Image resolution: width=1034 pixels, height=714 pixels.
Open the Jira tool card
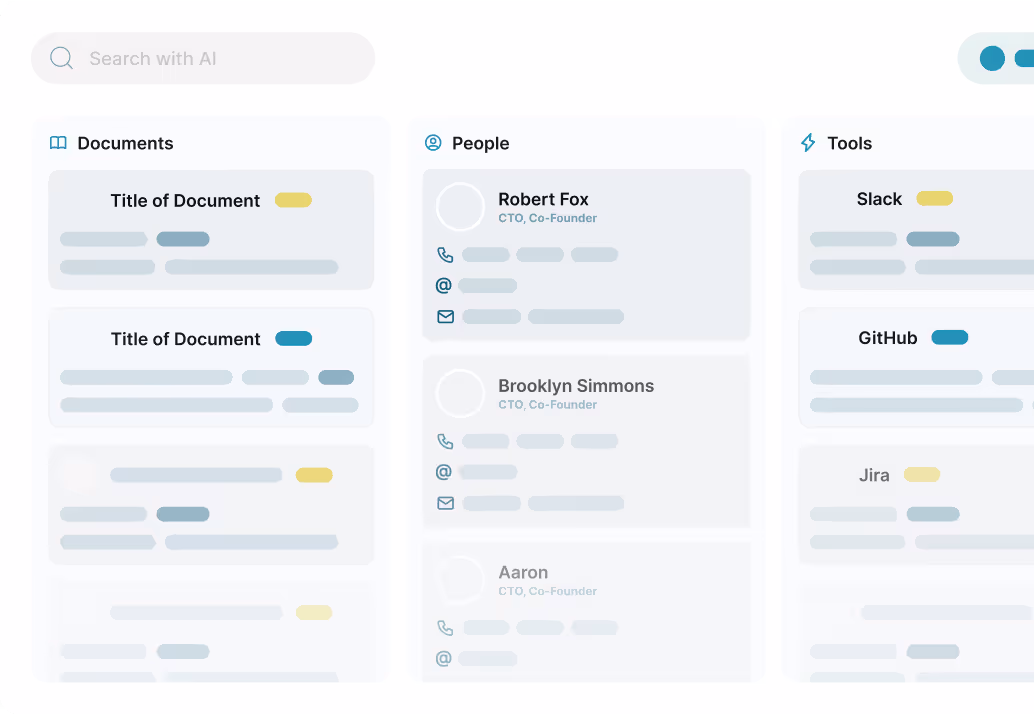pos(916,505)
